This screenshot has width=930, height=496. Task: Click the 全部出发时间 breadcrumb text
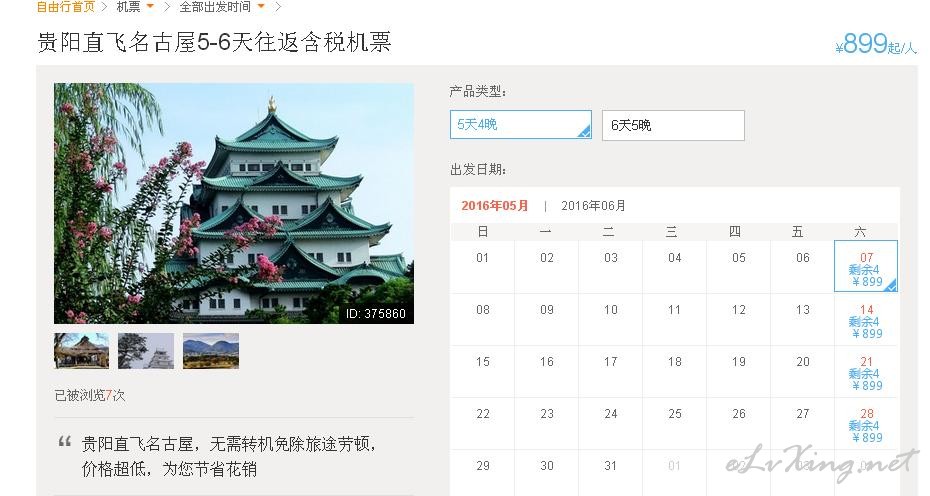(215, 7)
